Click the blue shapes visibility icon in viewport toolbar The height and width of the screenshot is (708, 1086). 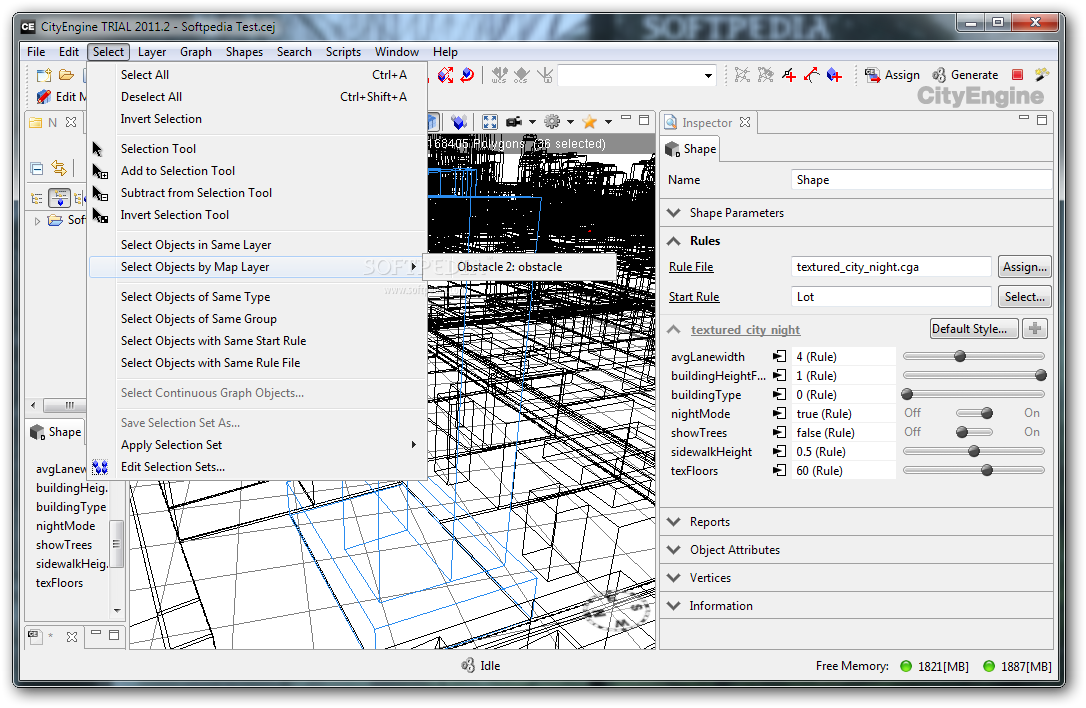click(459, 122)
